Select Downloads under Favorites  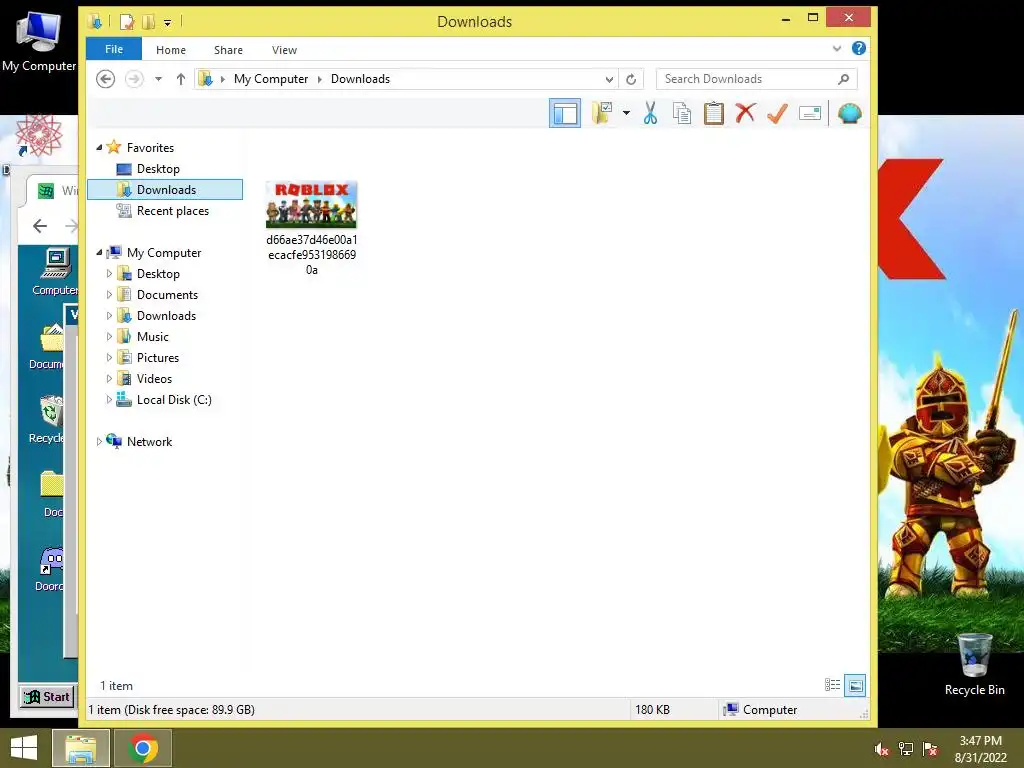pyautogui.click(x=165, y=189)
